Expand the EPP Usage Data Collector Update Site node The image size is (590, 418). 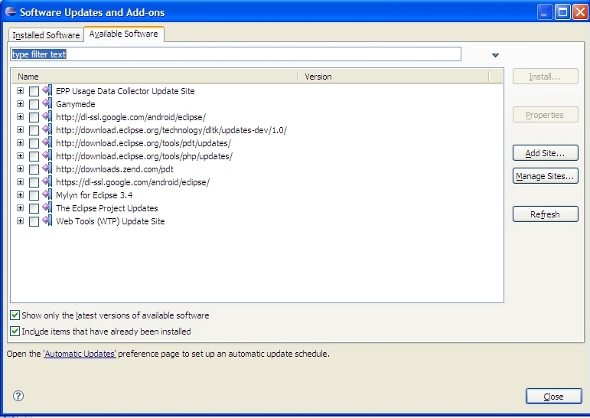20,91
